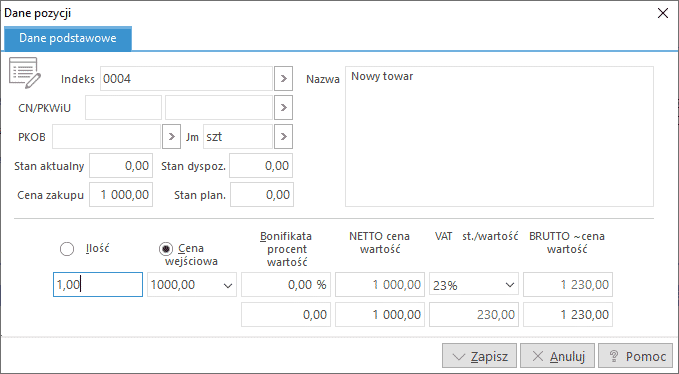679x374 pixels.
Task: Switch to the Dane podstawowe tab
Action: pos(68,38)
